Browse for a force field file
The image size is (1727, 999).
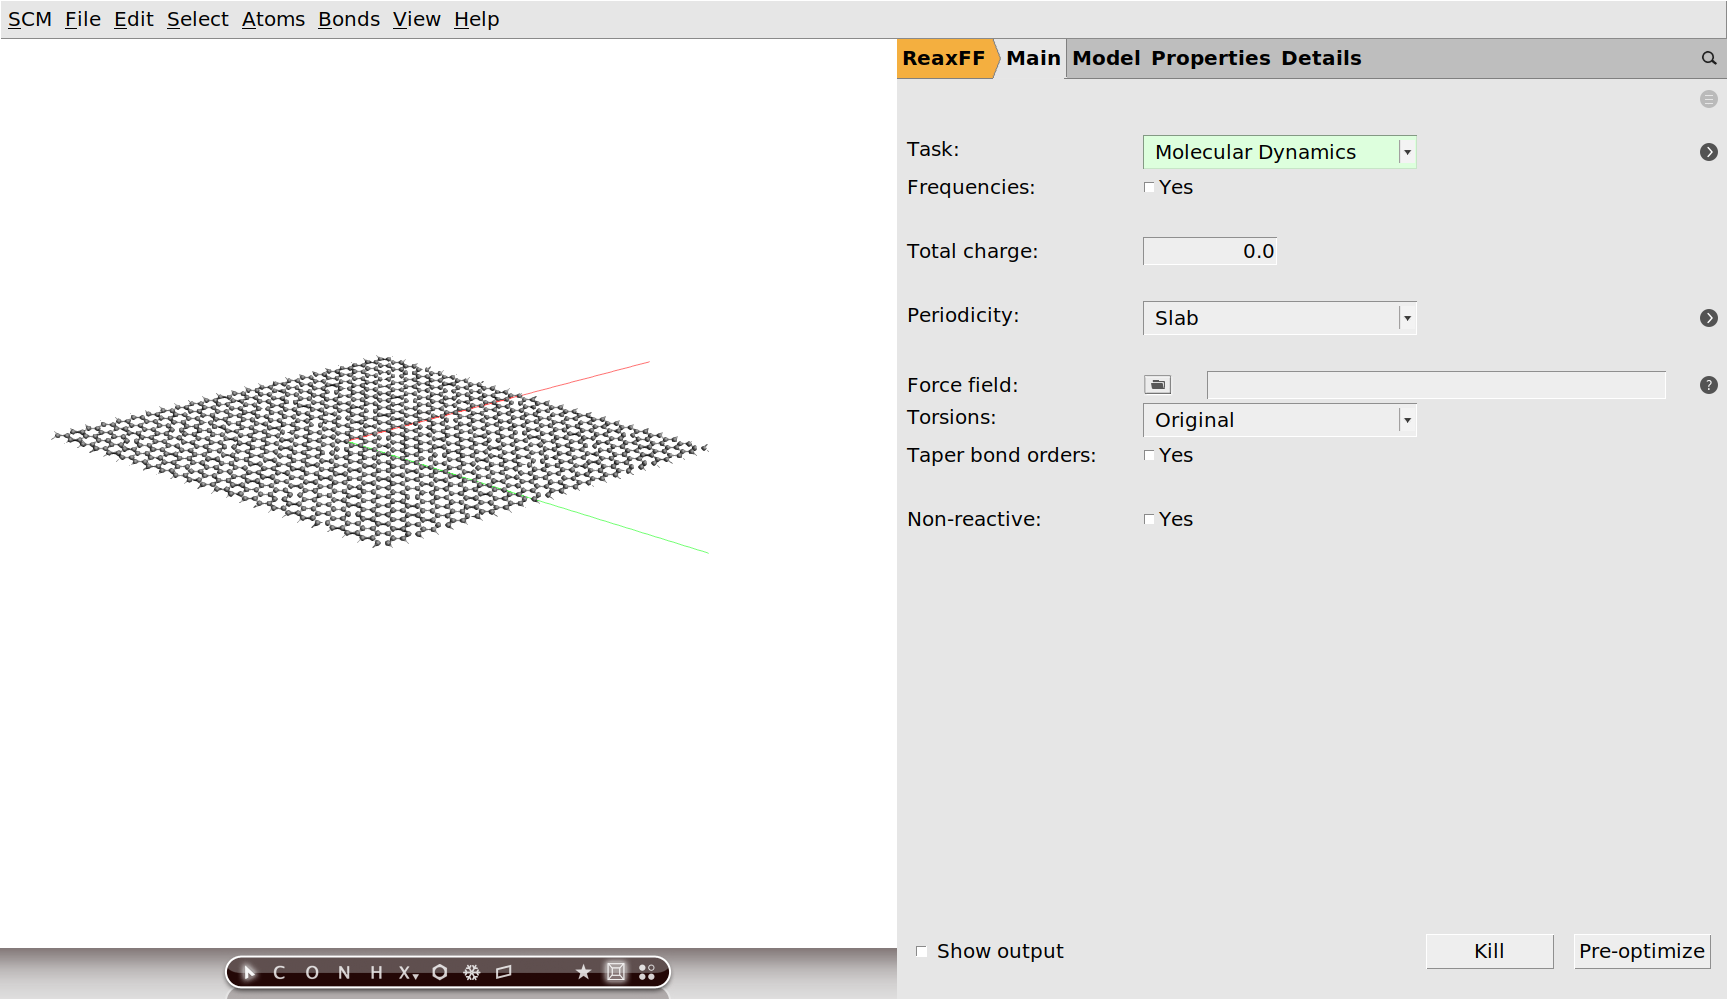(1157, 384)
